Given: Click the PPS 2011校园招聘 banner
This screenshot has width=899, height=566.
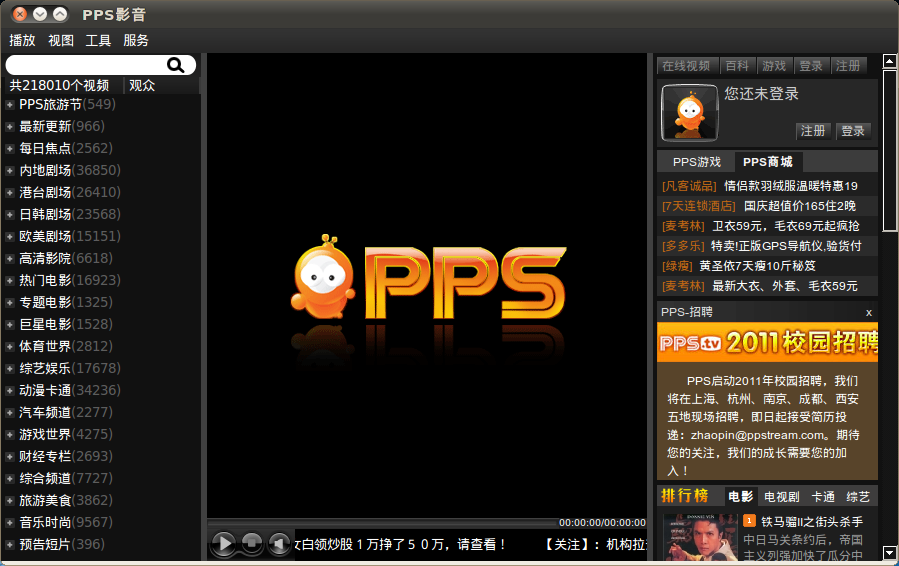Looking at the screenshot, I should 767,342.
